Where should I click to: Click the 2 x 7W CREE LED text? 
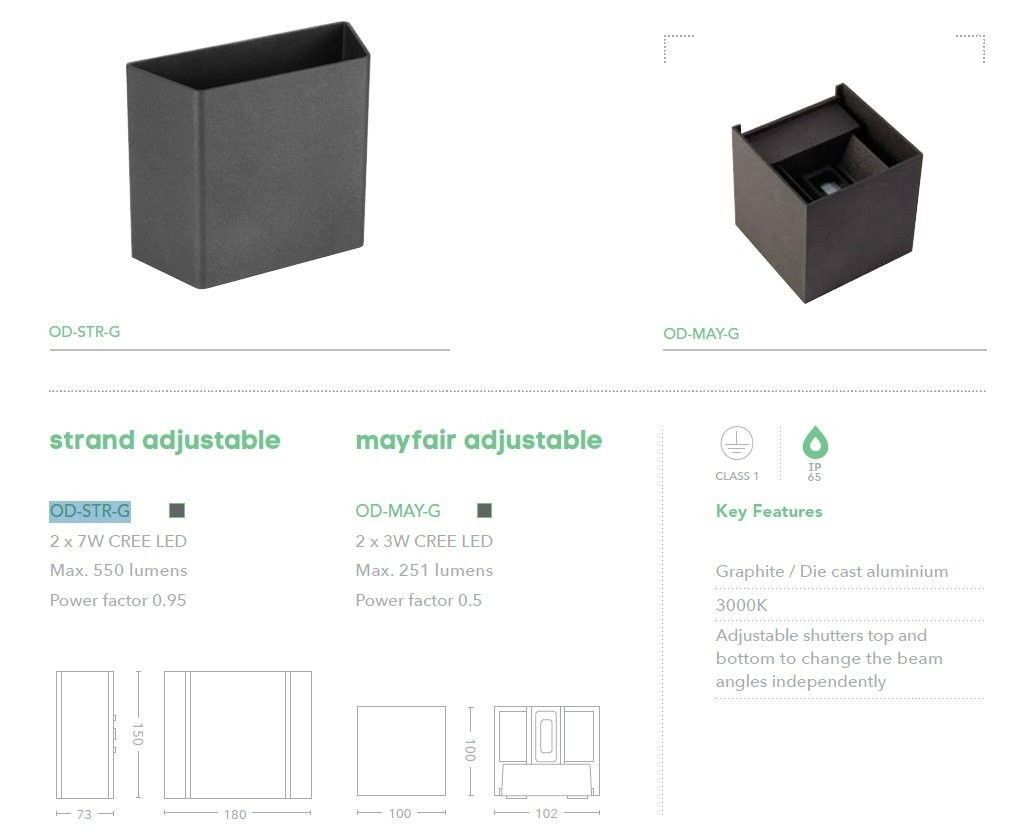tap(118, 541)
